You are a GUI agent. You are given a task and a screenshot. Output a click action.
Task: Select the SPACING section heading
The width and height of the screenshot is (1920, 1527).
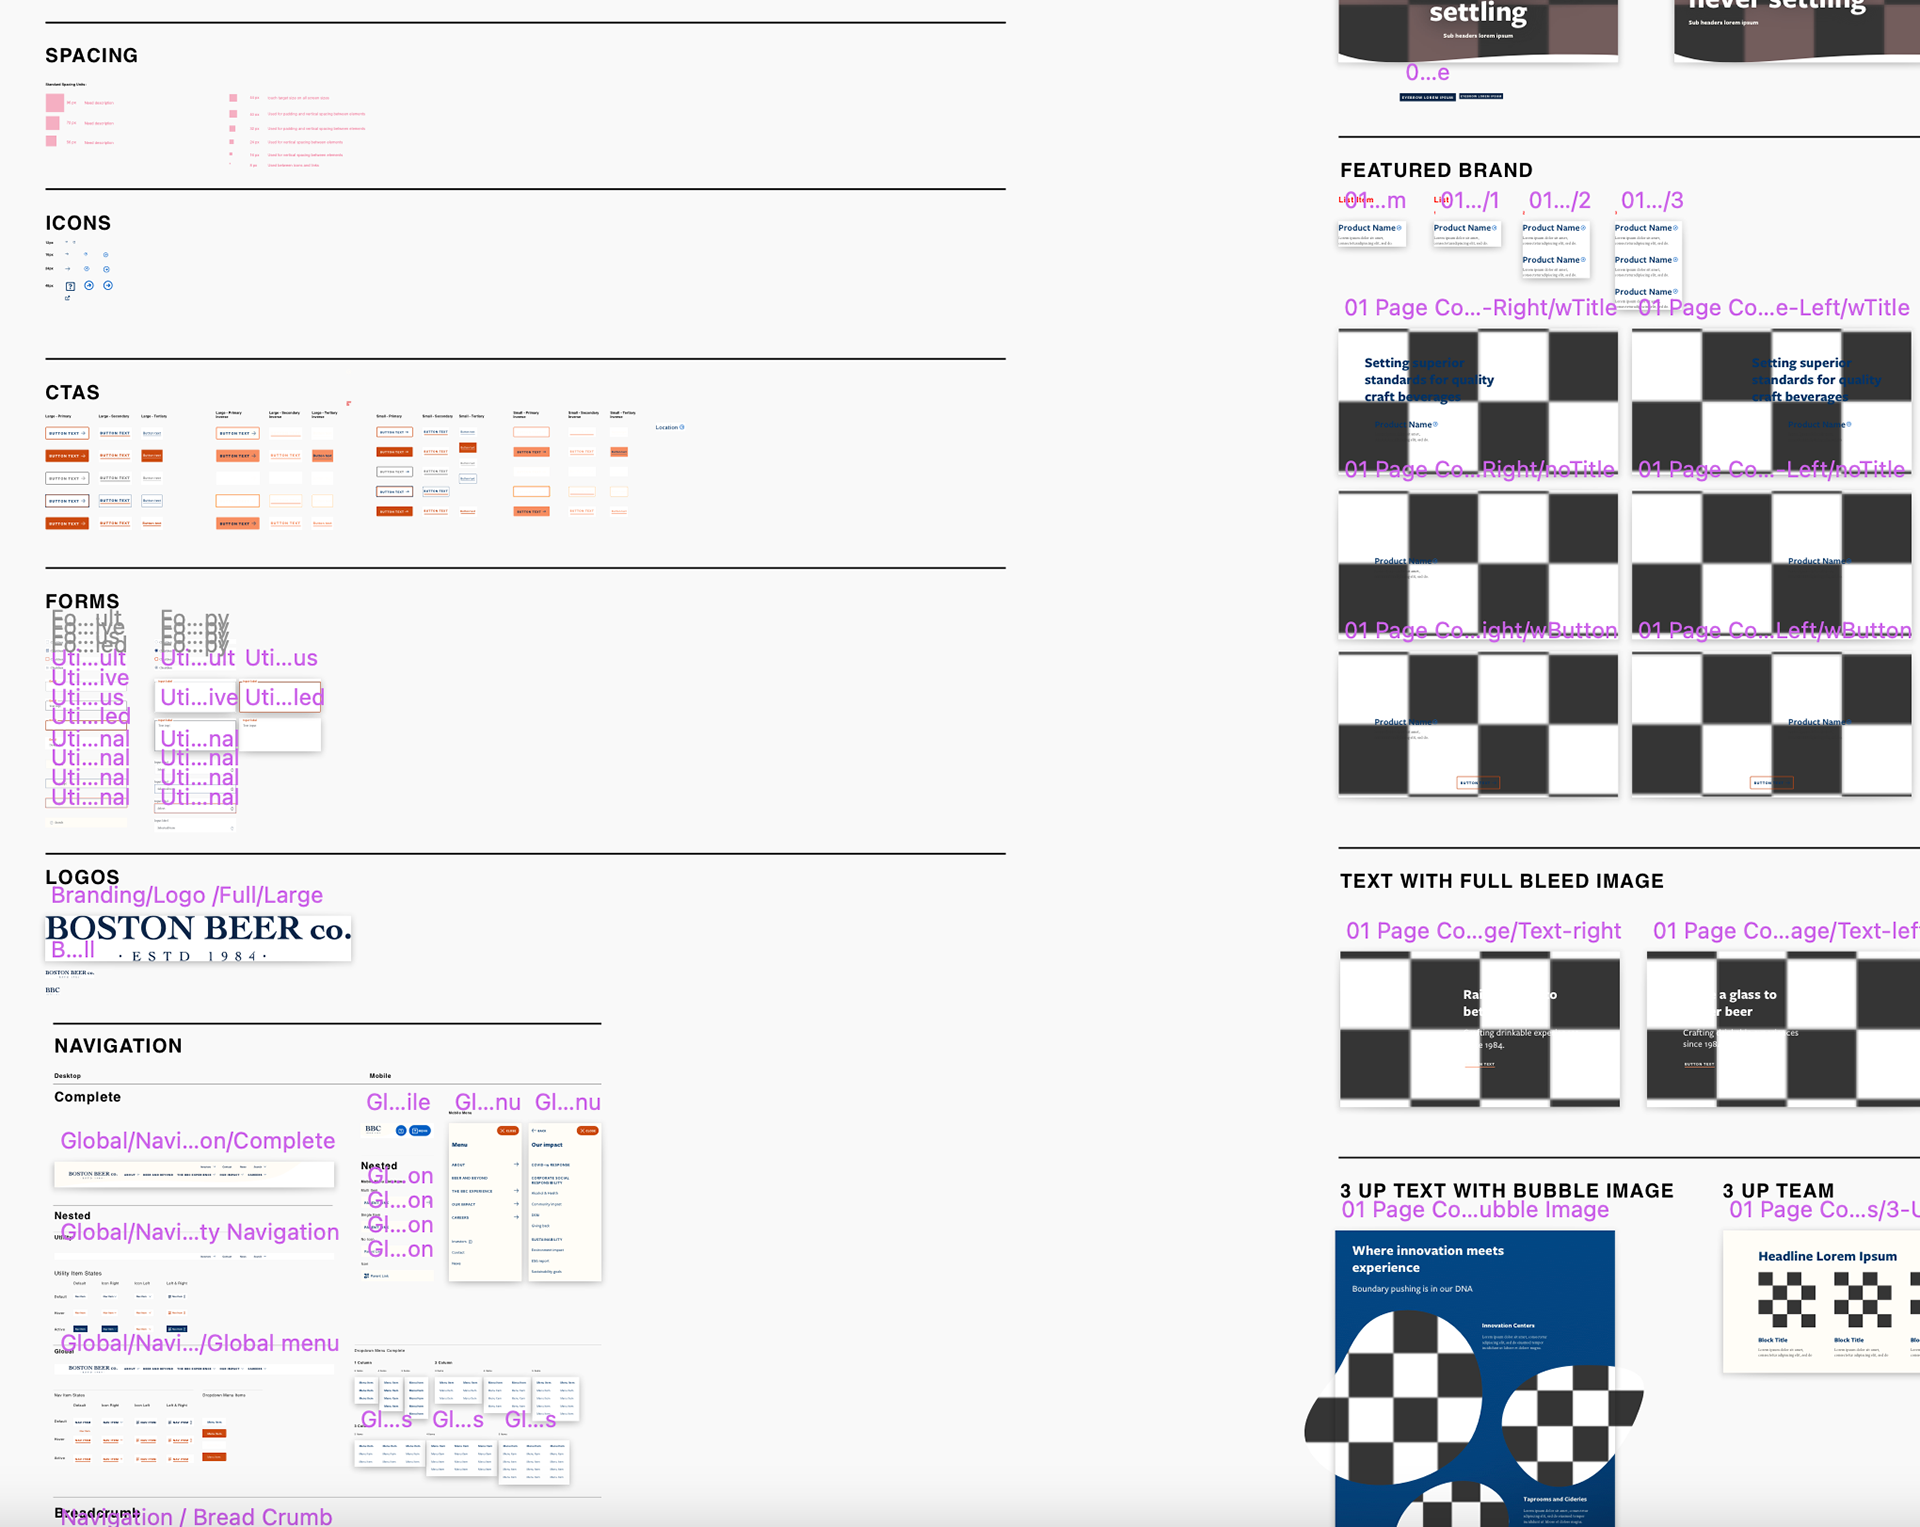click(x=91, y=56)
